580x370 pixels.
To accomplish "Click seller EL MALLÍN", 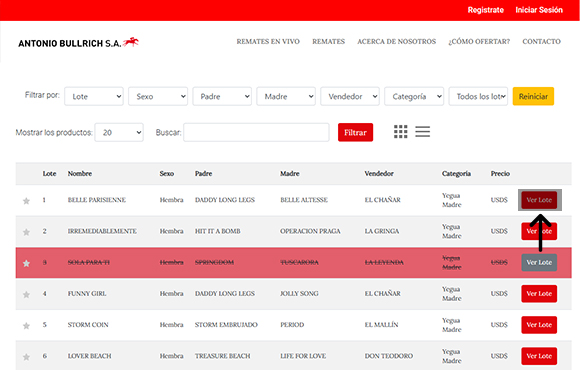I will click(x=382, y=325).
